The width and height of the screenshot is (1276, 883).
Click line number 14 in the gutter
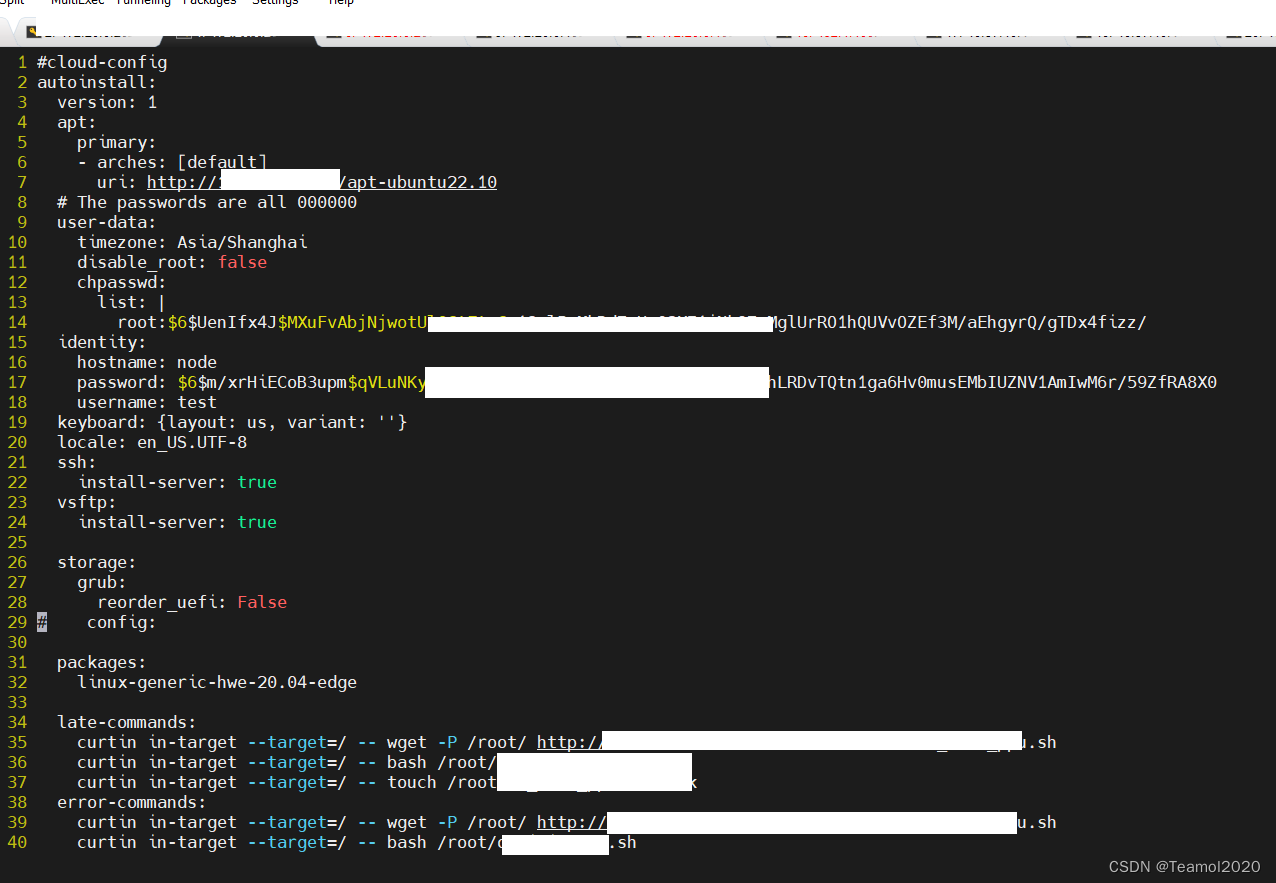tap(17, 322)
